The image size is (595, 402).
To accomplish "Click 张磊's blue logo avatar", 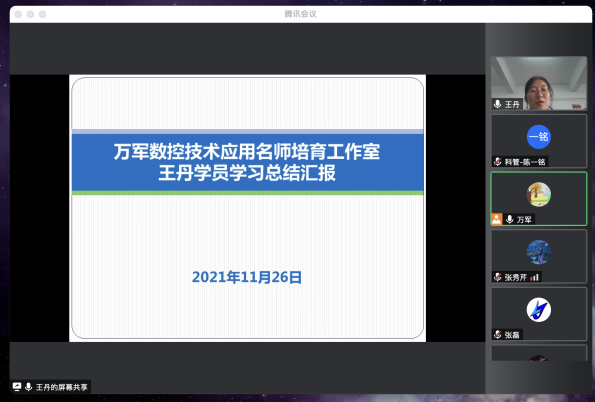I will point(538,310).
